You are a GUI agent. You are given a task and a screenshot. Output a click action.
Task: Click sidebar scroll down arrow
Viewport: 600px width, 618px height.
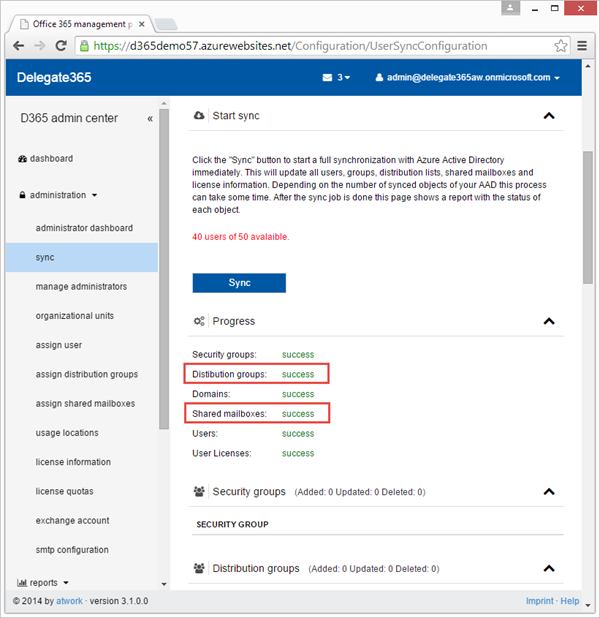tap(164, 584)
